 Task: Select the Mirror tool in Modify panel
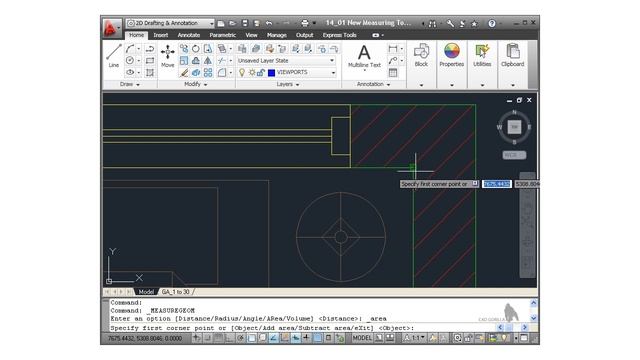[208, 61]
